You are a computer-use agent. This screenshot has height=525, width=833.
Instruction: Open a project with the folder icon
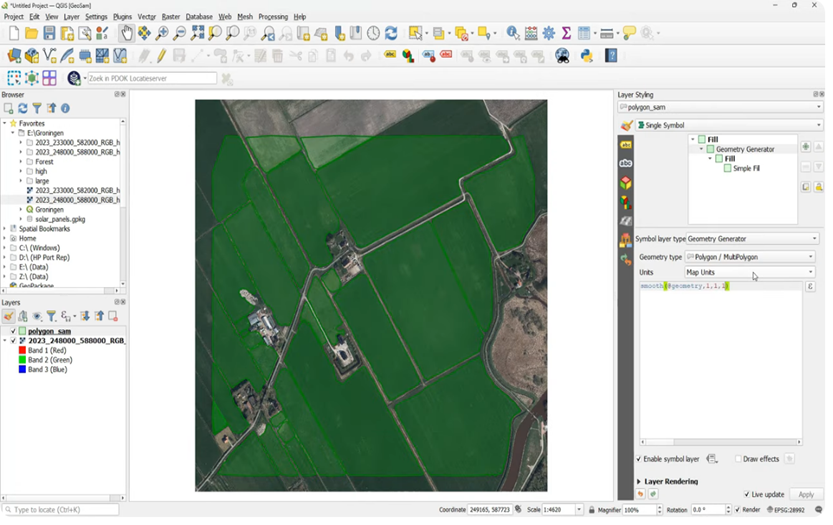click(31, 33)
